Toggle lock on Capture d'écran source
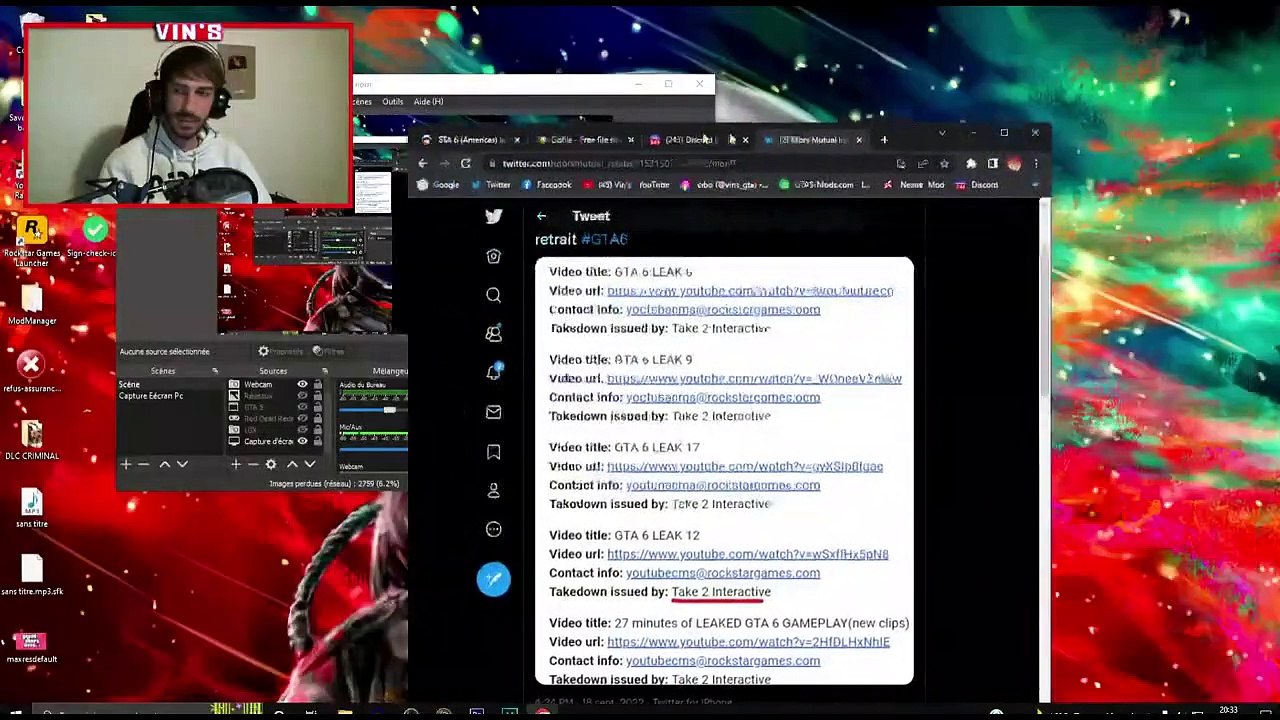Image resolution: width=1280 pixels, height=720 pixels. click(318, 441)
